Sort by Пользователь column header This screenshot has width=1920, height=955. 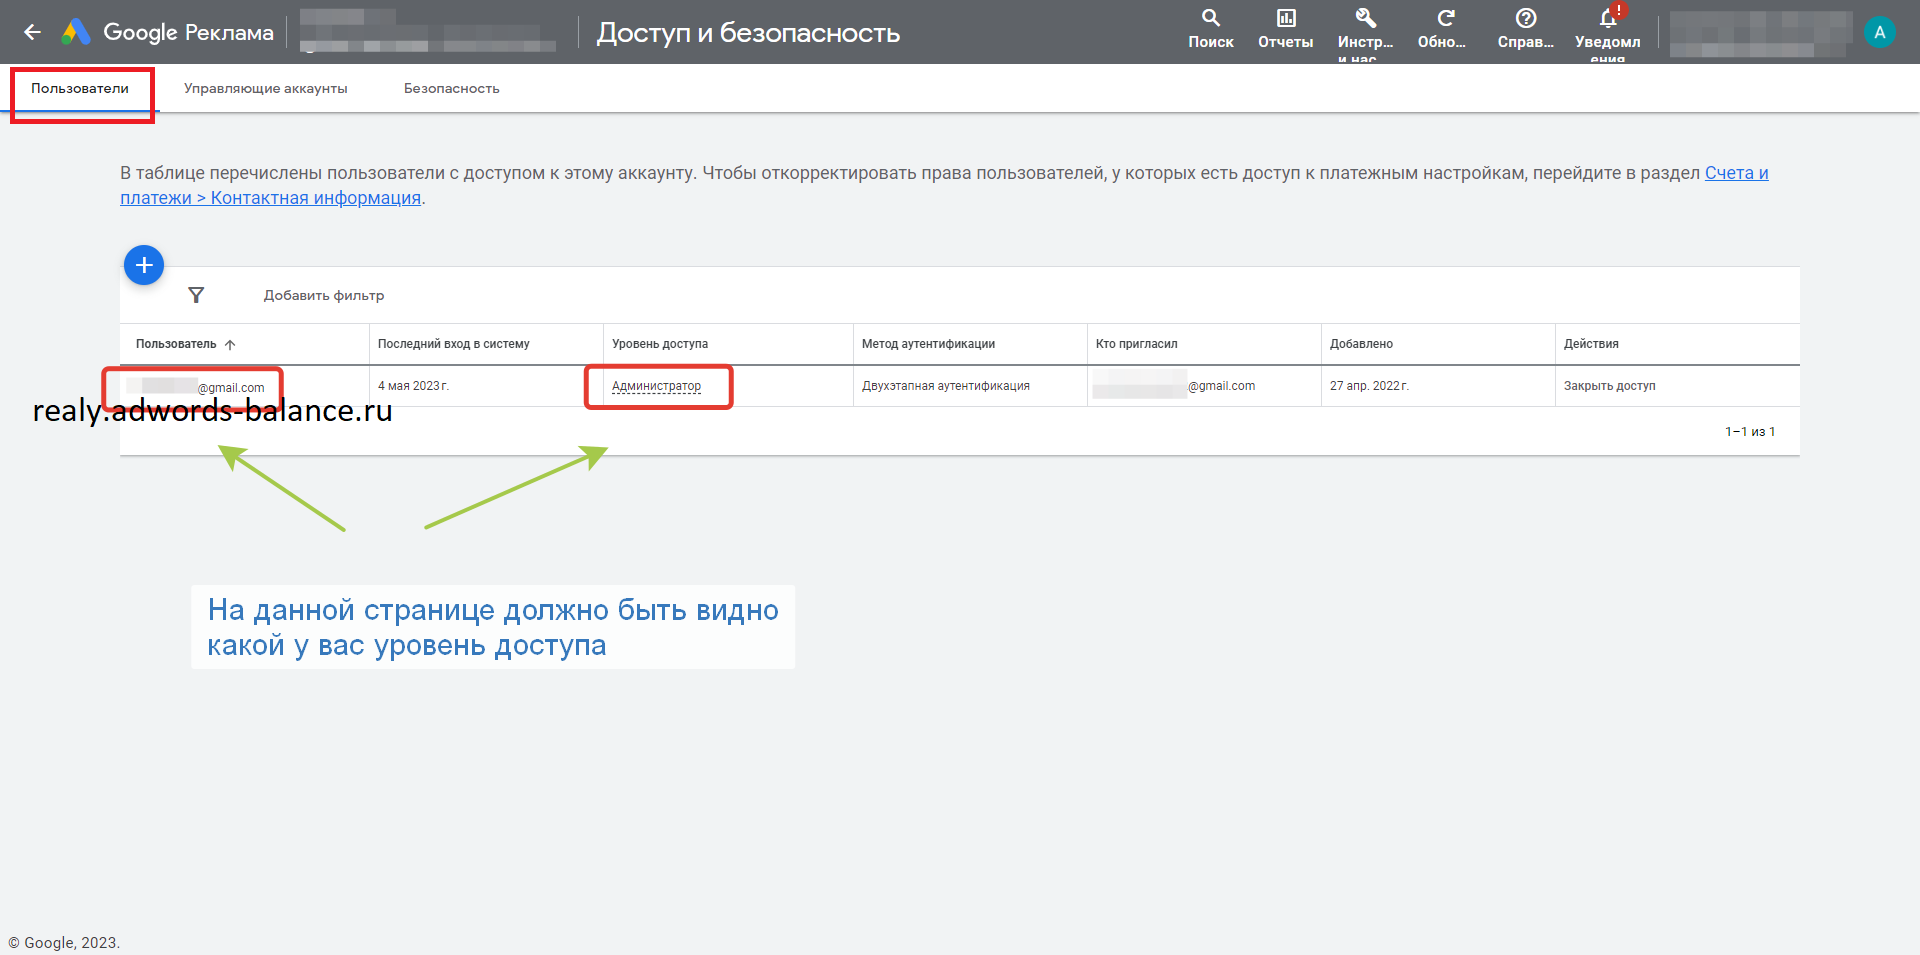coord(176,344)
